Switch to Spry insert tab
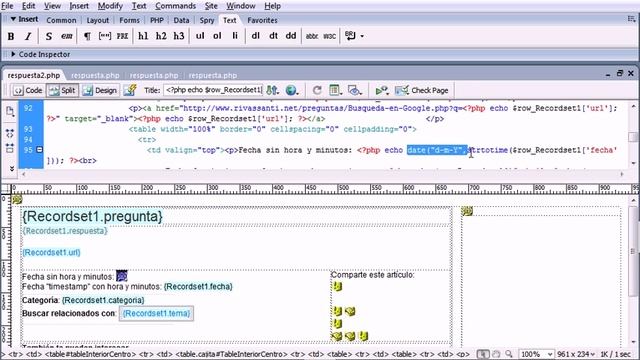The height and width of the screenshot is (360, 640). click(207, 20)
